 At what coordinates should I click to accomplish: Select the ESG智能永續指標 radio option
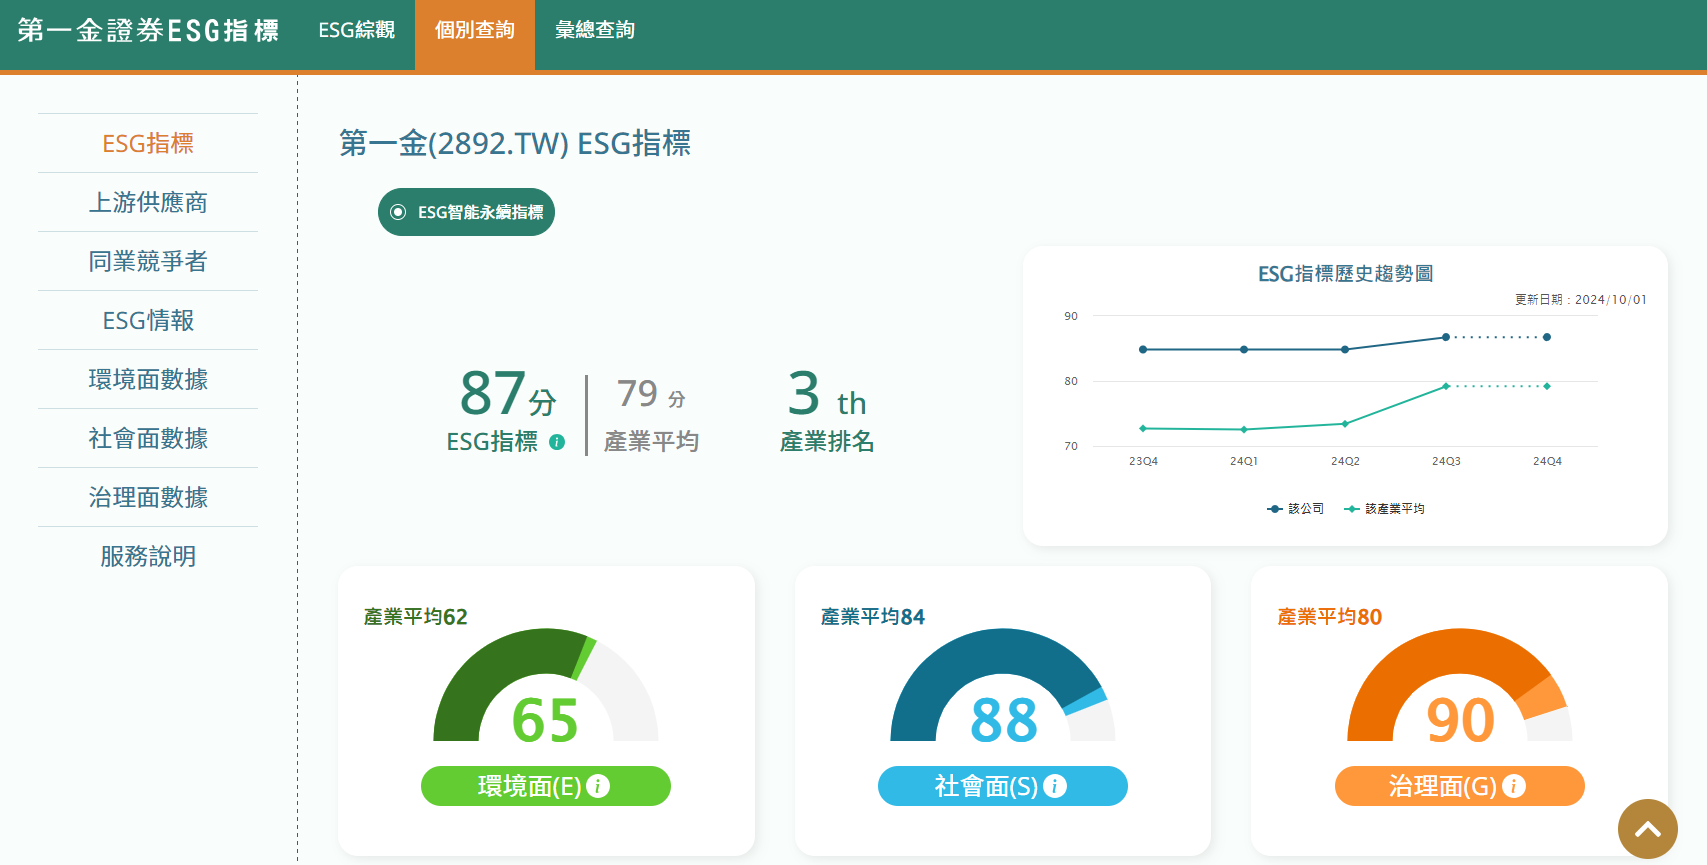coord(398,212)
